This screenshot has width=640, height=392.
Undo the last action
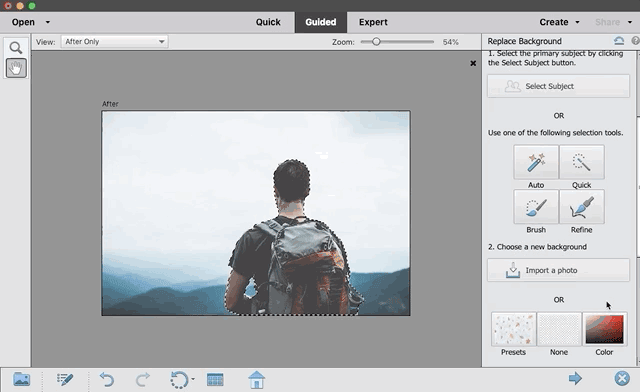(107, 379)
